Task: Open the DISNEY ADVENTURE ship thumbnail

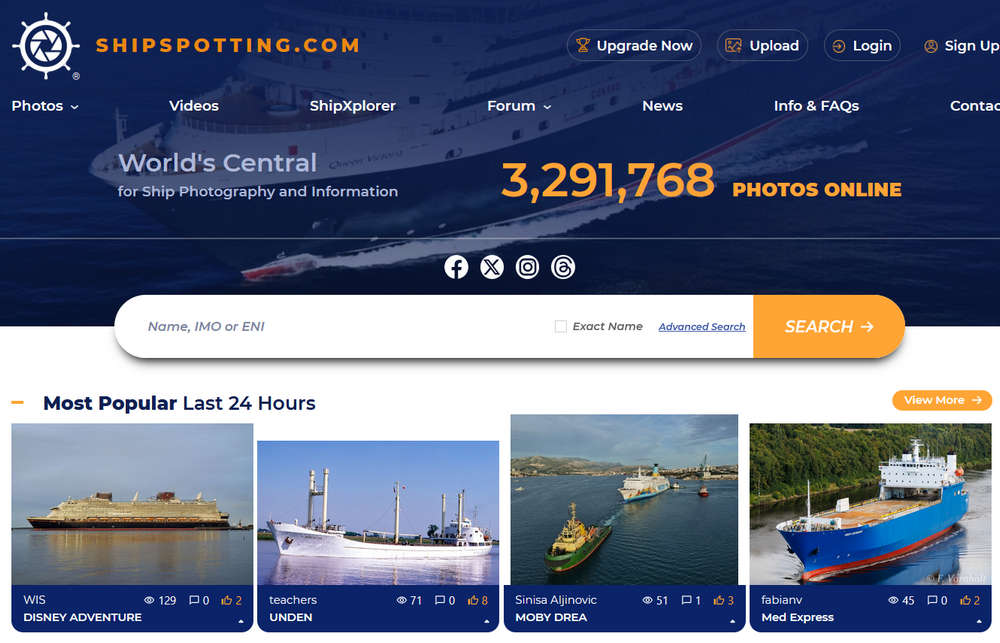Action: pyautogui.click(x=132, y=504)
